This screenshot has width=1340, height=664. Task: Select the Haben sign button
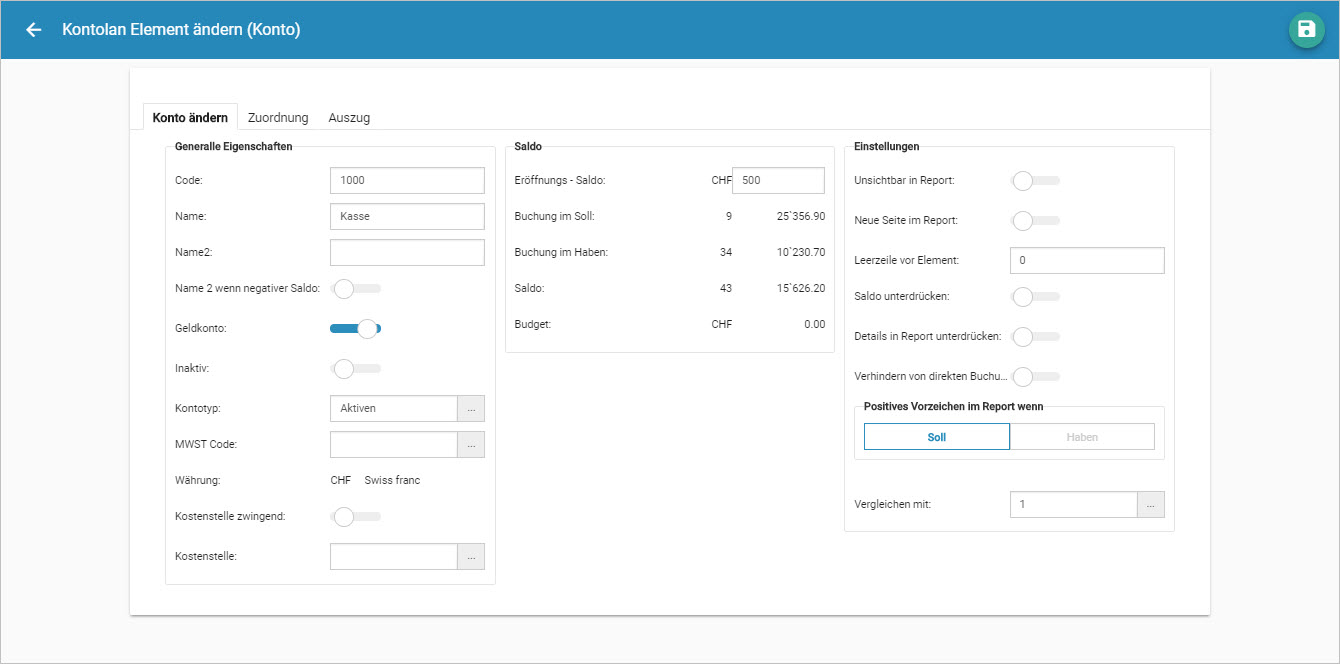click(x=1082, y=437)
